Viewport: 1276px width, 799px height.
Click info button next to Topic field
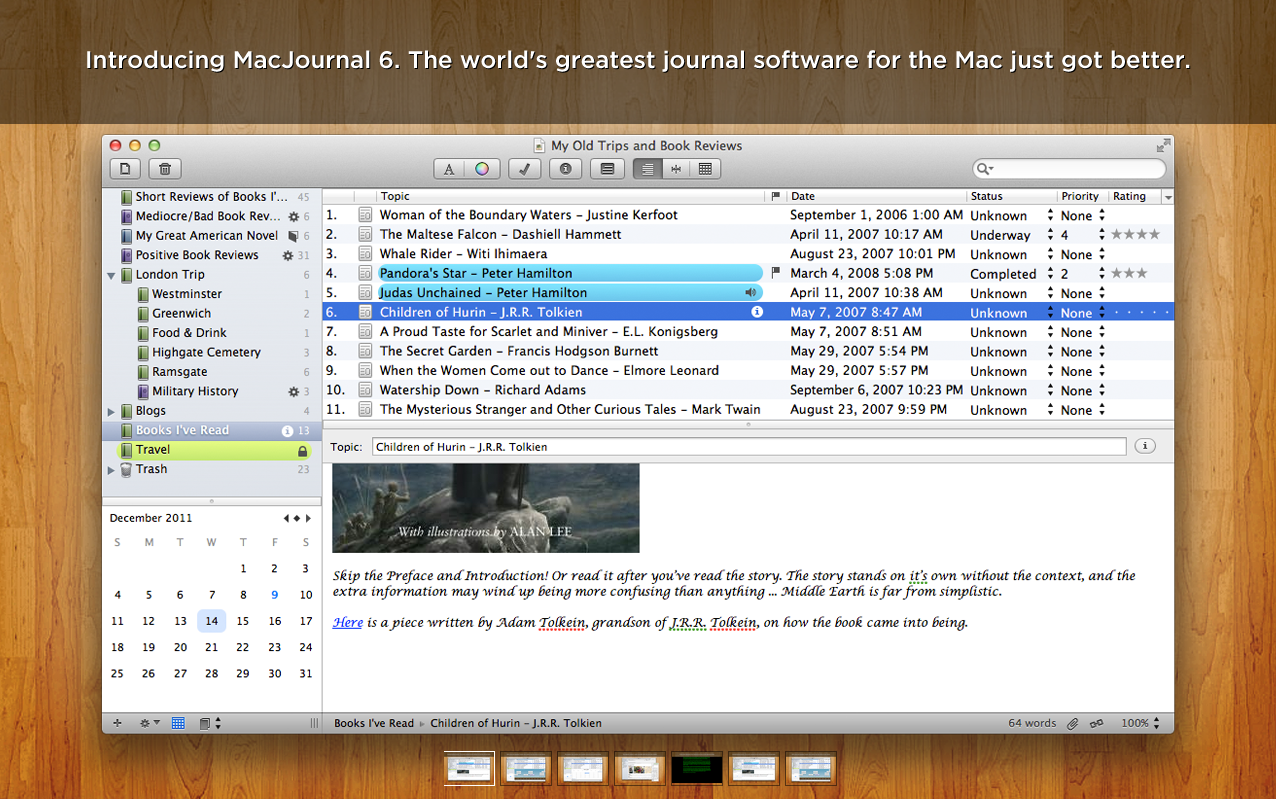pyautogui.click(x=1144, y=446)
